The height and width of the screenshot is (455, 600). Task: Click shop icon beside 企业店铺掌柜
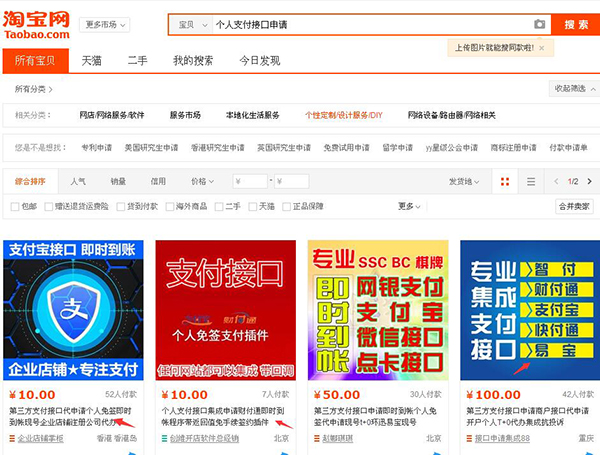click(x=12, y=439)
